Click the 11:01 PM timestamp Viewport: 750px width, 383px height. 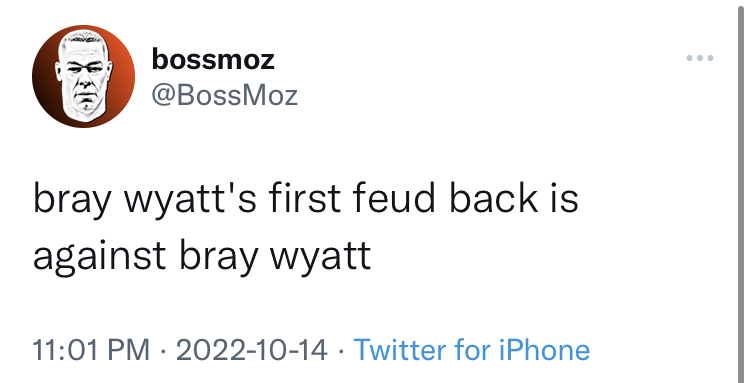(91, 350)
